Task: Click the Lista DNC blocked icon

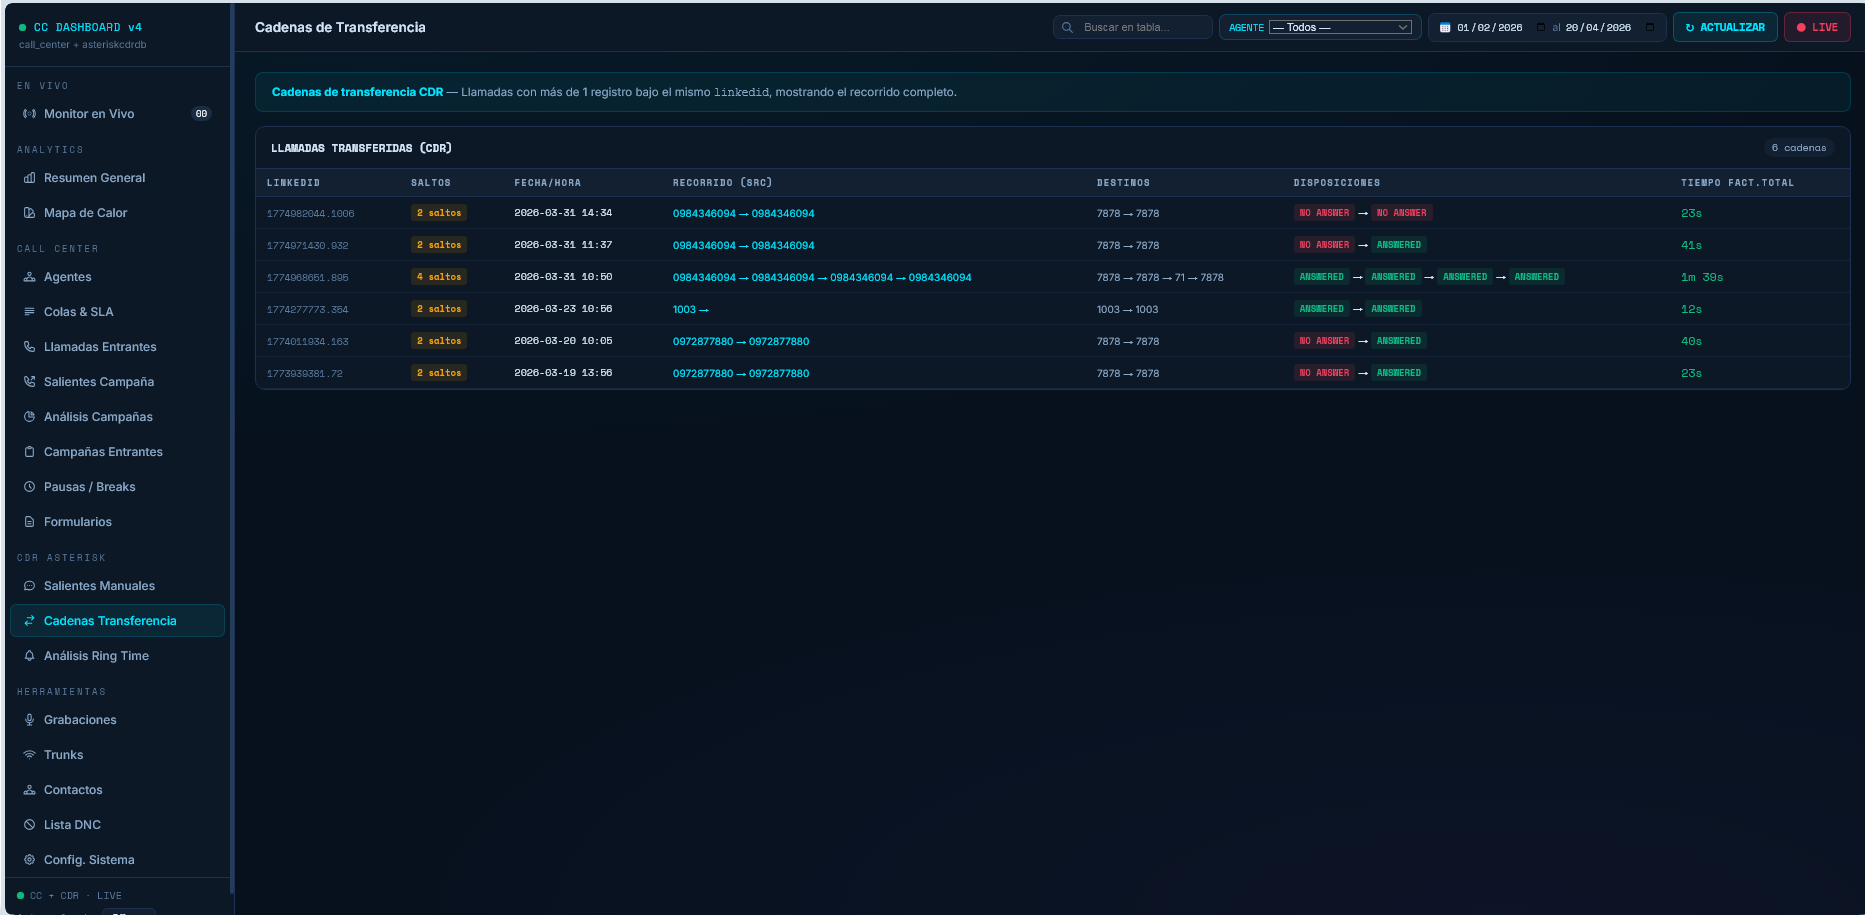Action: coord(29,825)
